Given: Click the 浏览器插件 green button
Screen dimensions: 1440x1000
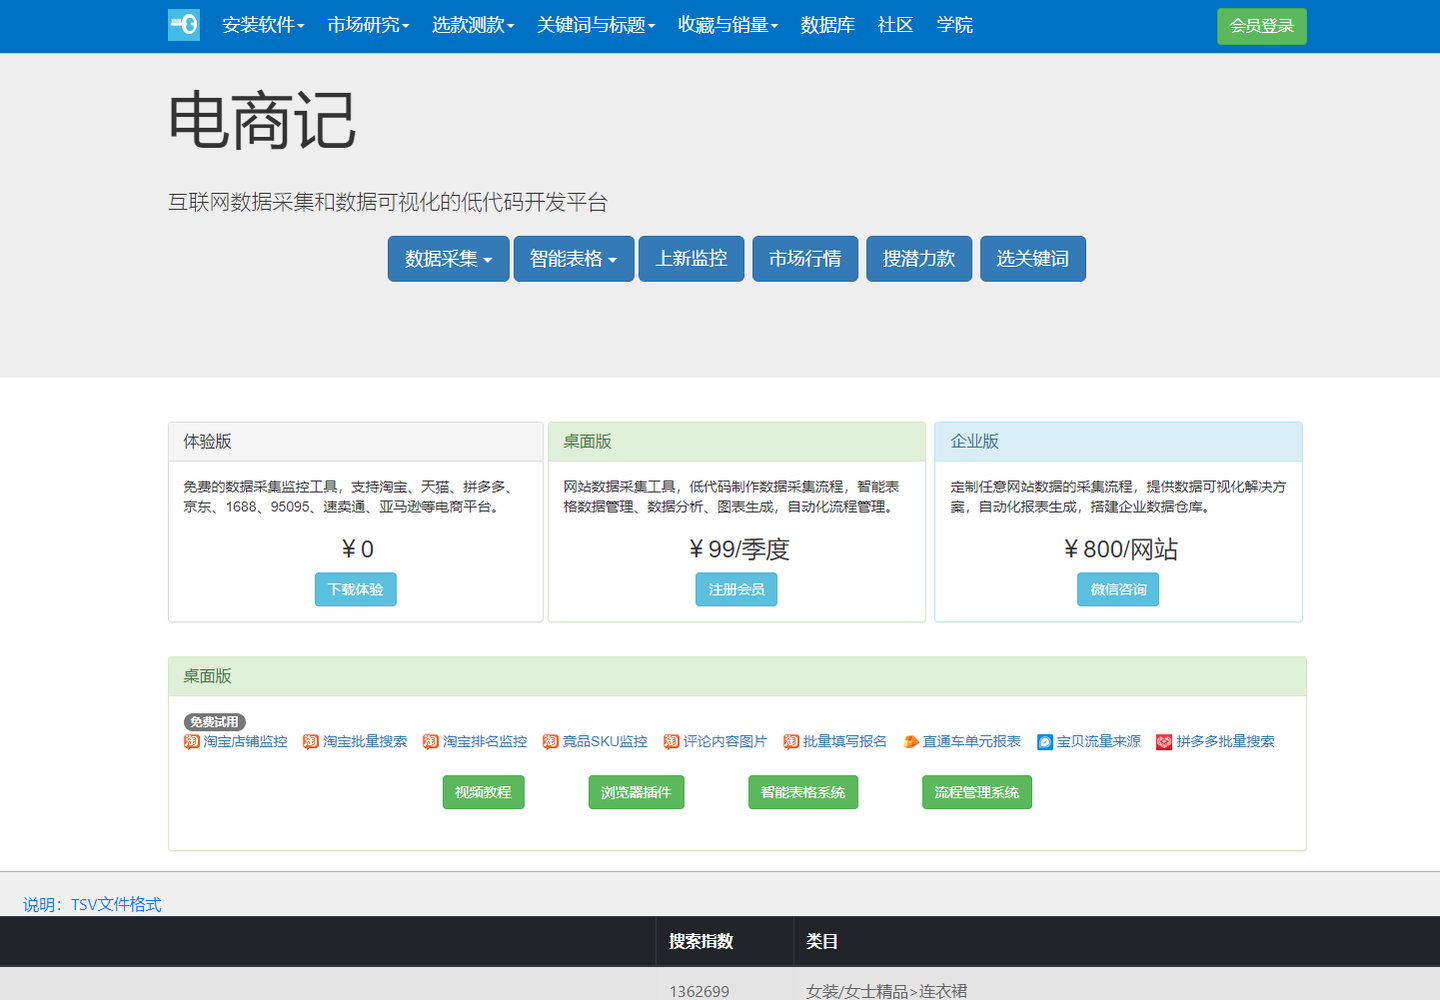Looking at the screenshot, I should point(636,792).
